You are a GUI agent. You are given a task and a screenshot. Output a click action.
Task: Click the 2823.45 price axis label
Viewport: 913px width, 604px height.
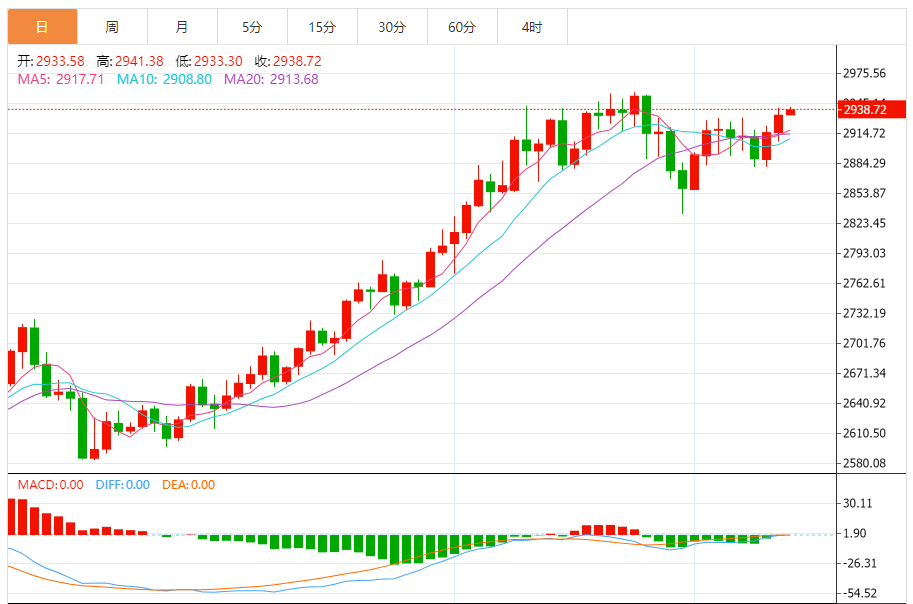tap(865, 223)
